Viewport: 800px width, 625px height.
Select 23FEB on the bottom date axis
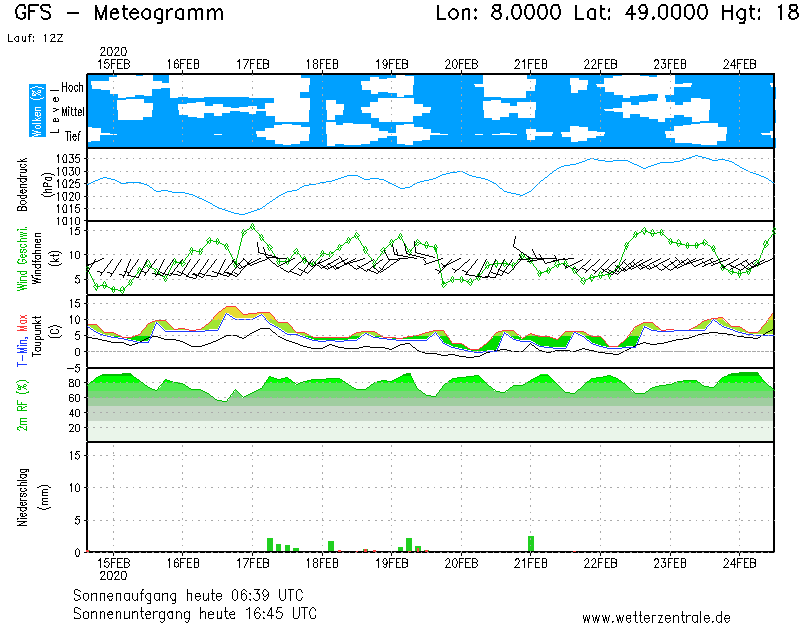670,563
